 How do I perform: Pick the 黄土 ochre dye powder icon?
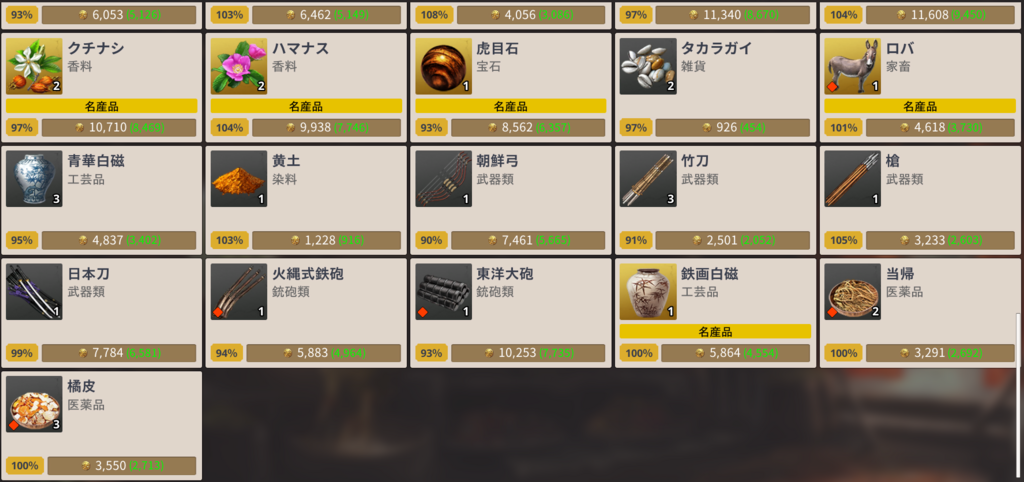tap(239, 179)
